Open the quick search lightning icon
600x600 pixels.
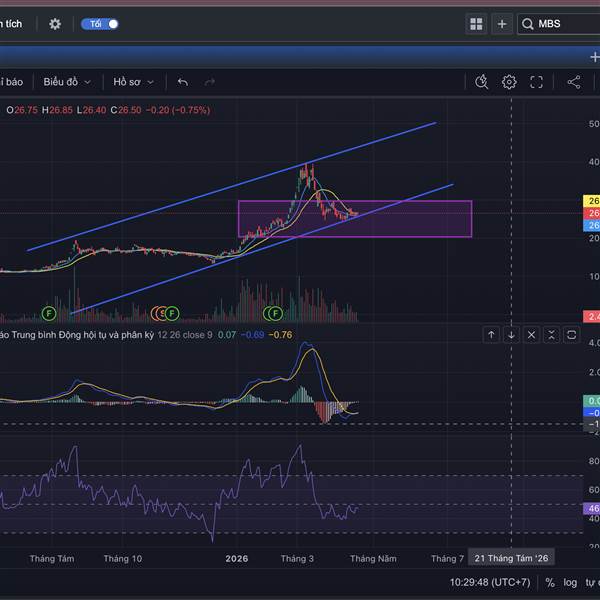pyautogui.click(x=481, y=82)
